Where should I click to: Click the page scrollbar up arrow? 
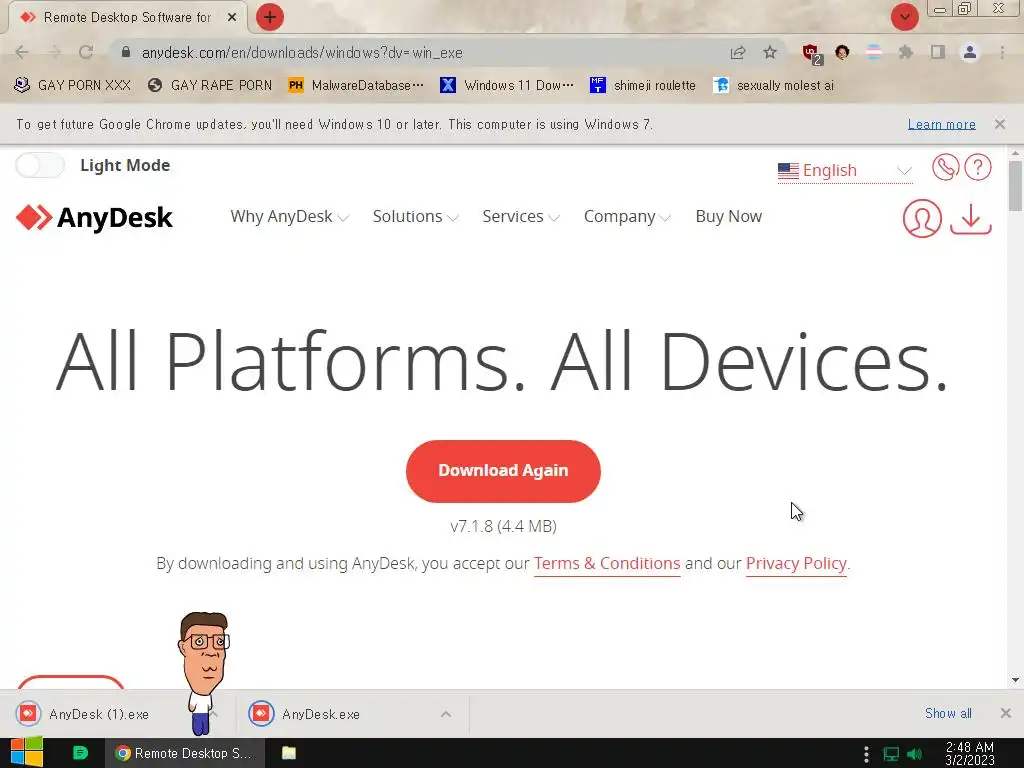[1015, 153]
